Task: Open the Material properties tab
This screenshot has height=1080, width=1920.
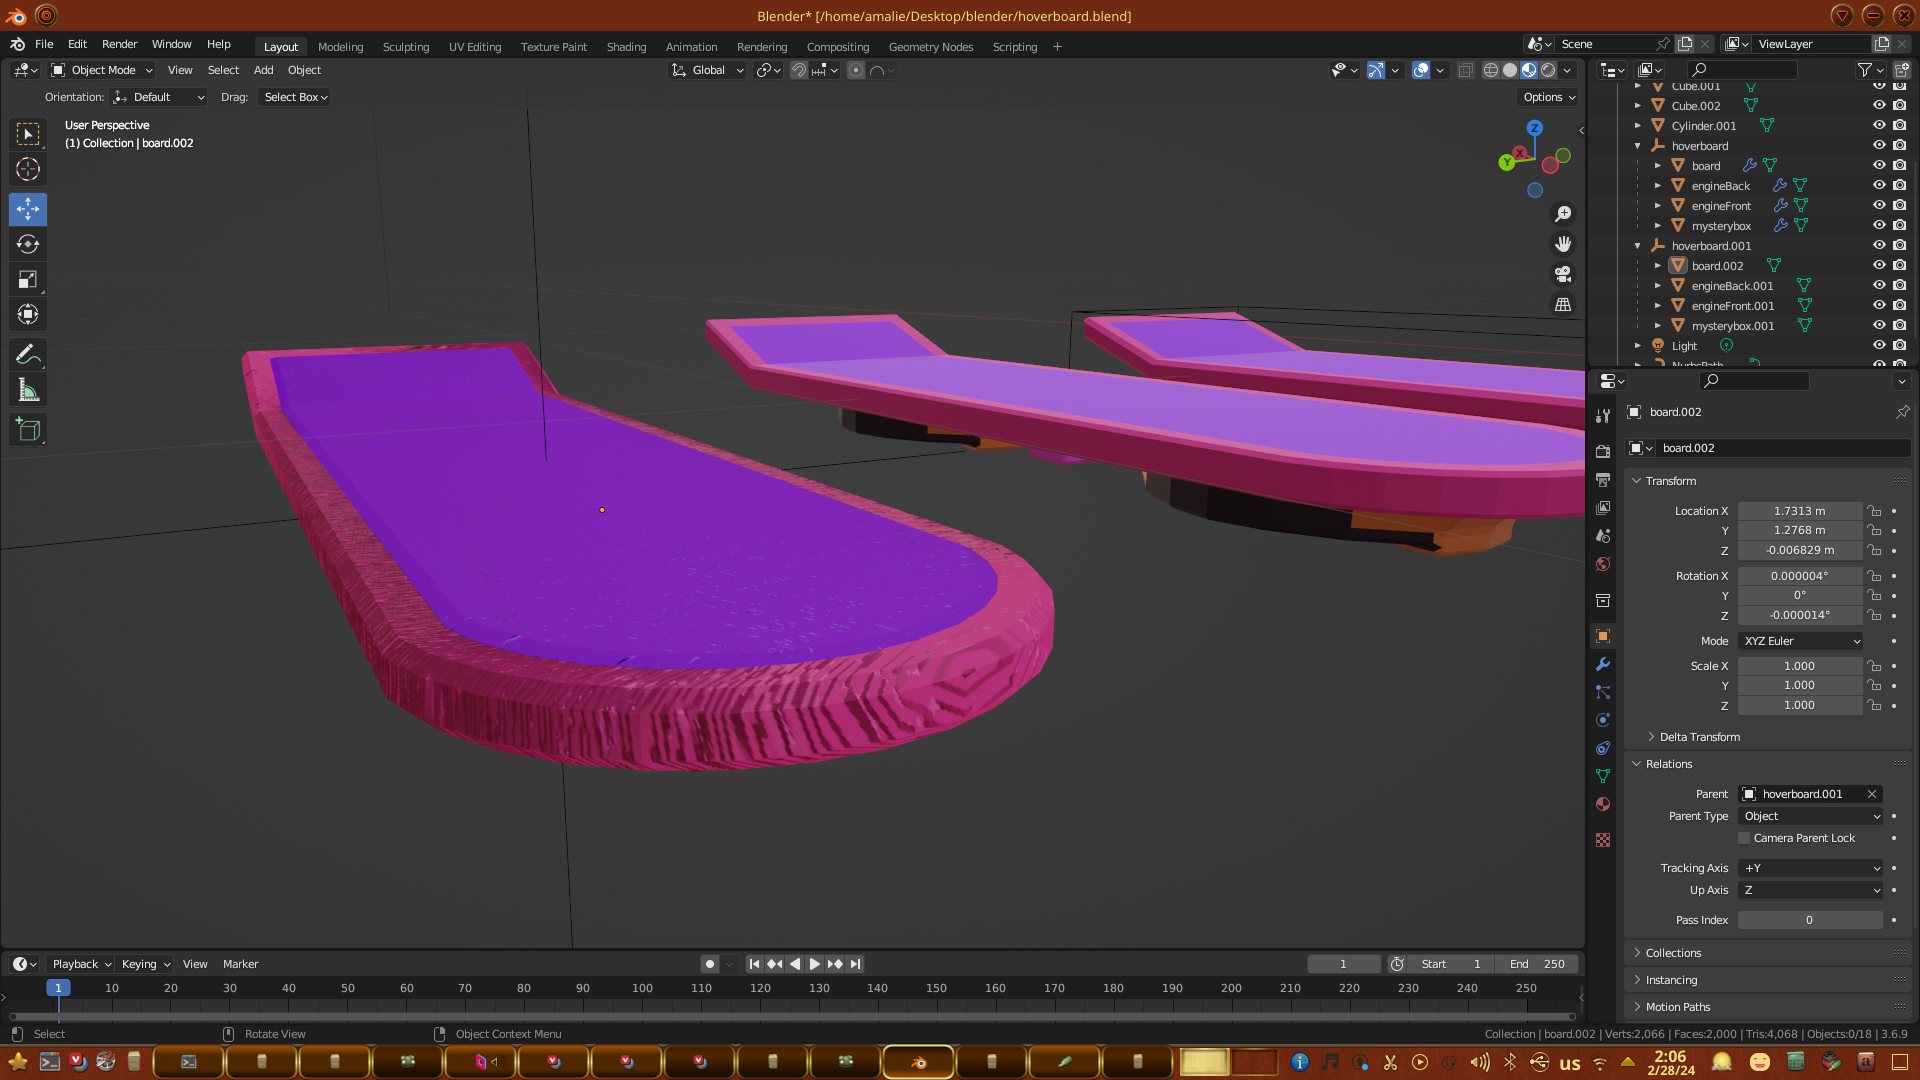Action: coord(1603,804)
